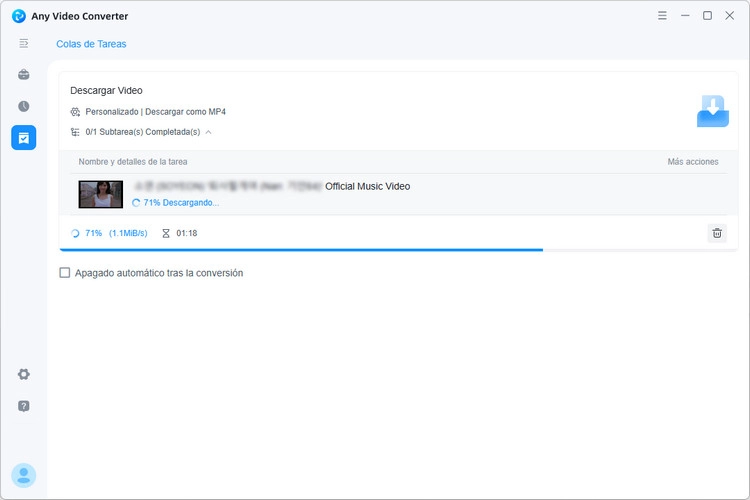Click the Any Video Converter logo

point(19,16)
